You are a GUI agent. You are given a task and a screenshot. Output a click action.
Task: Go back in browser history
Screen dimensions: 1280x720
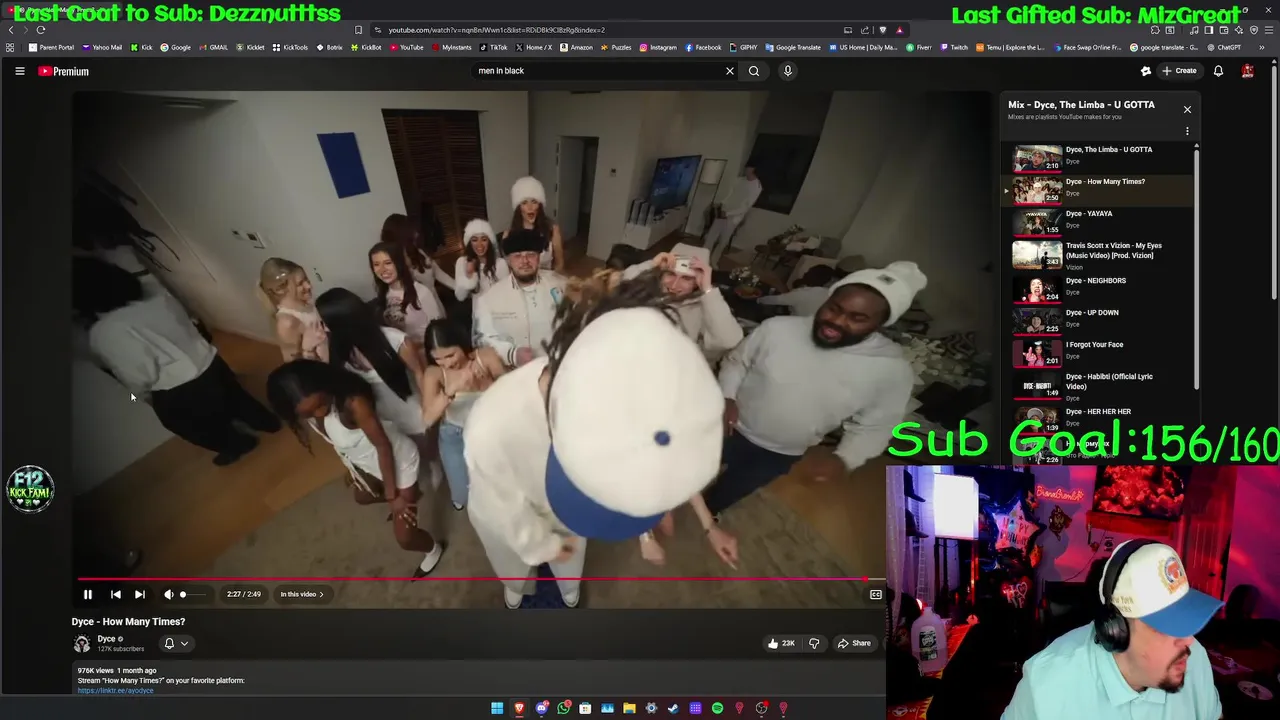11,30
